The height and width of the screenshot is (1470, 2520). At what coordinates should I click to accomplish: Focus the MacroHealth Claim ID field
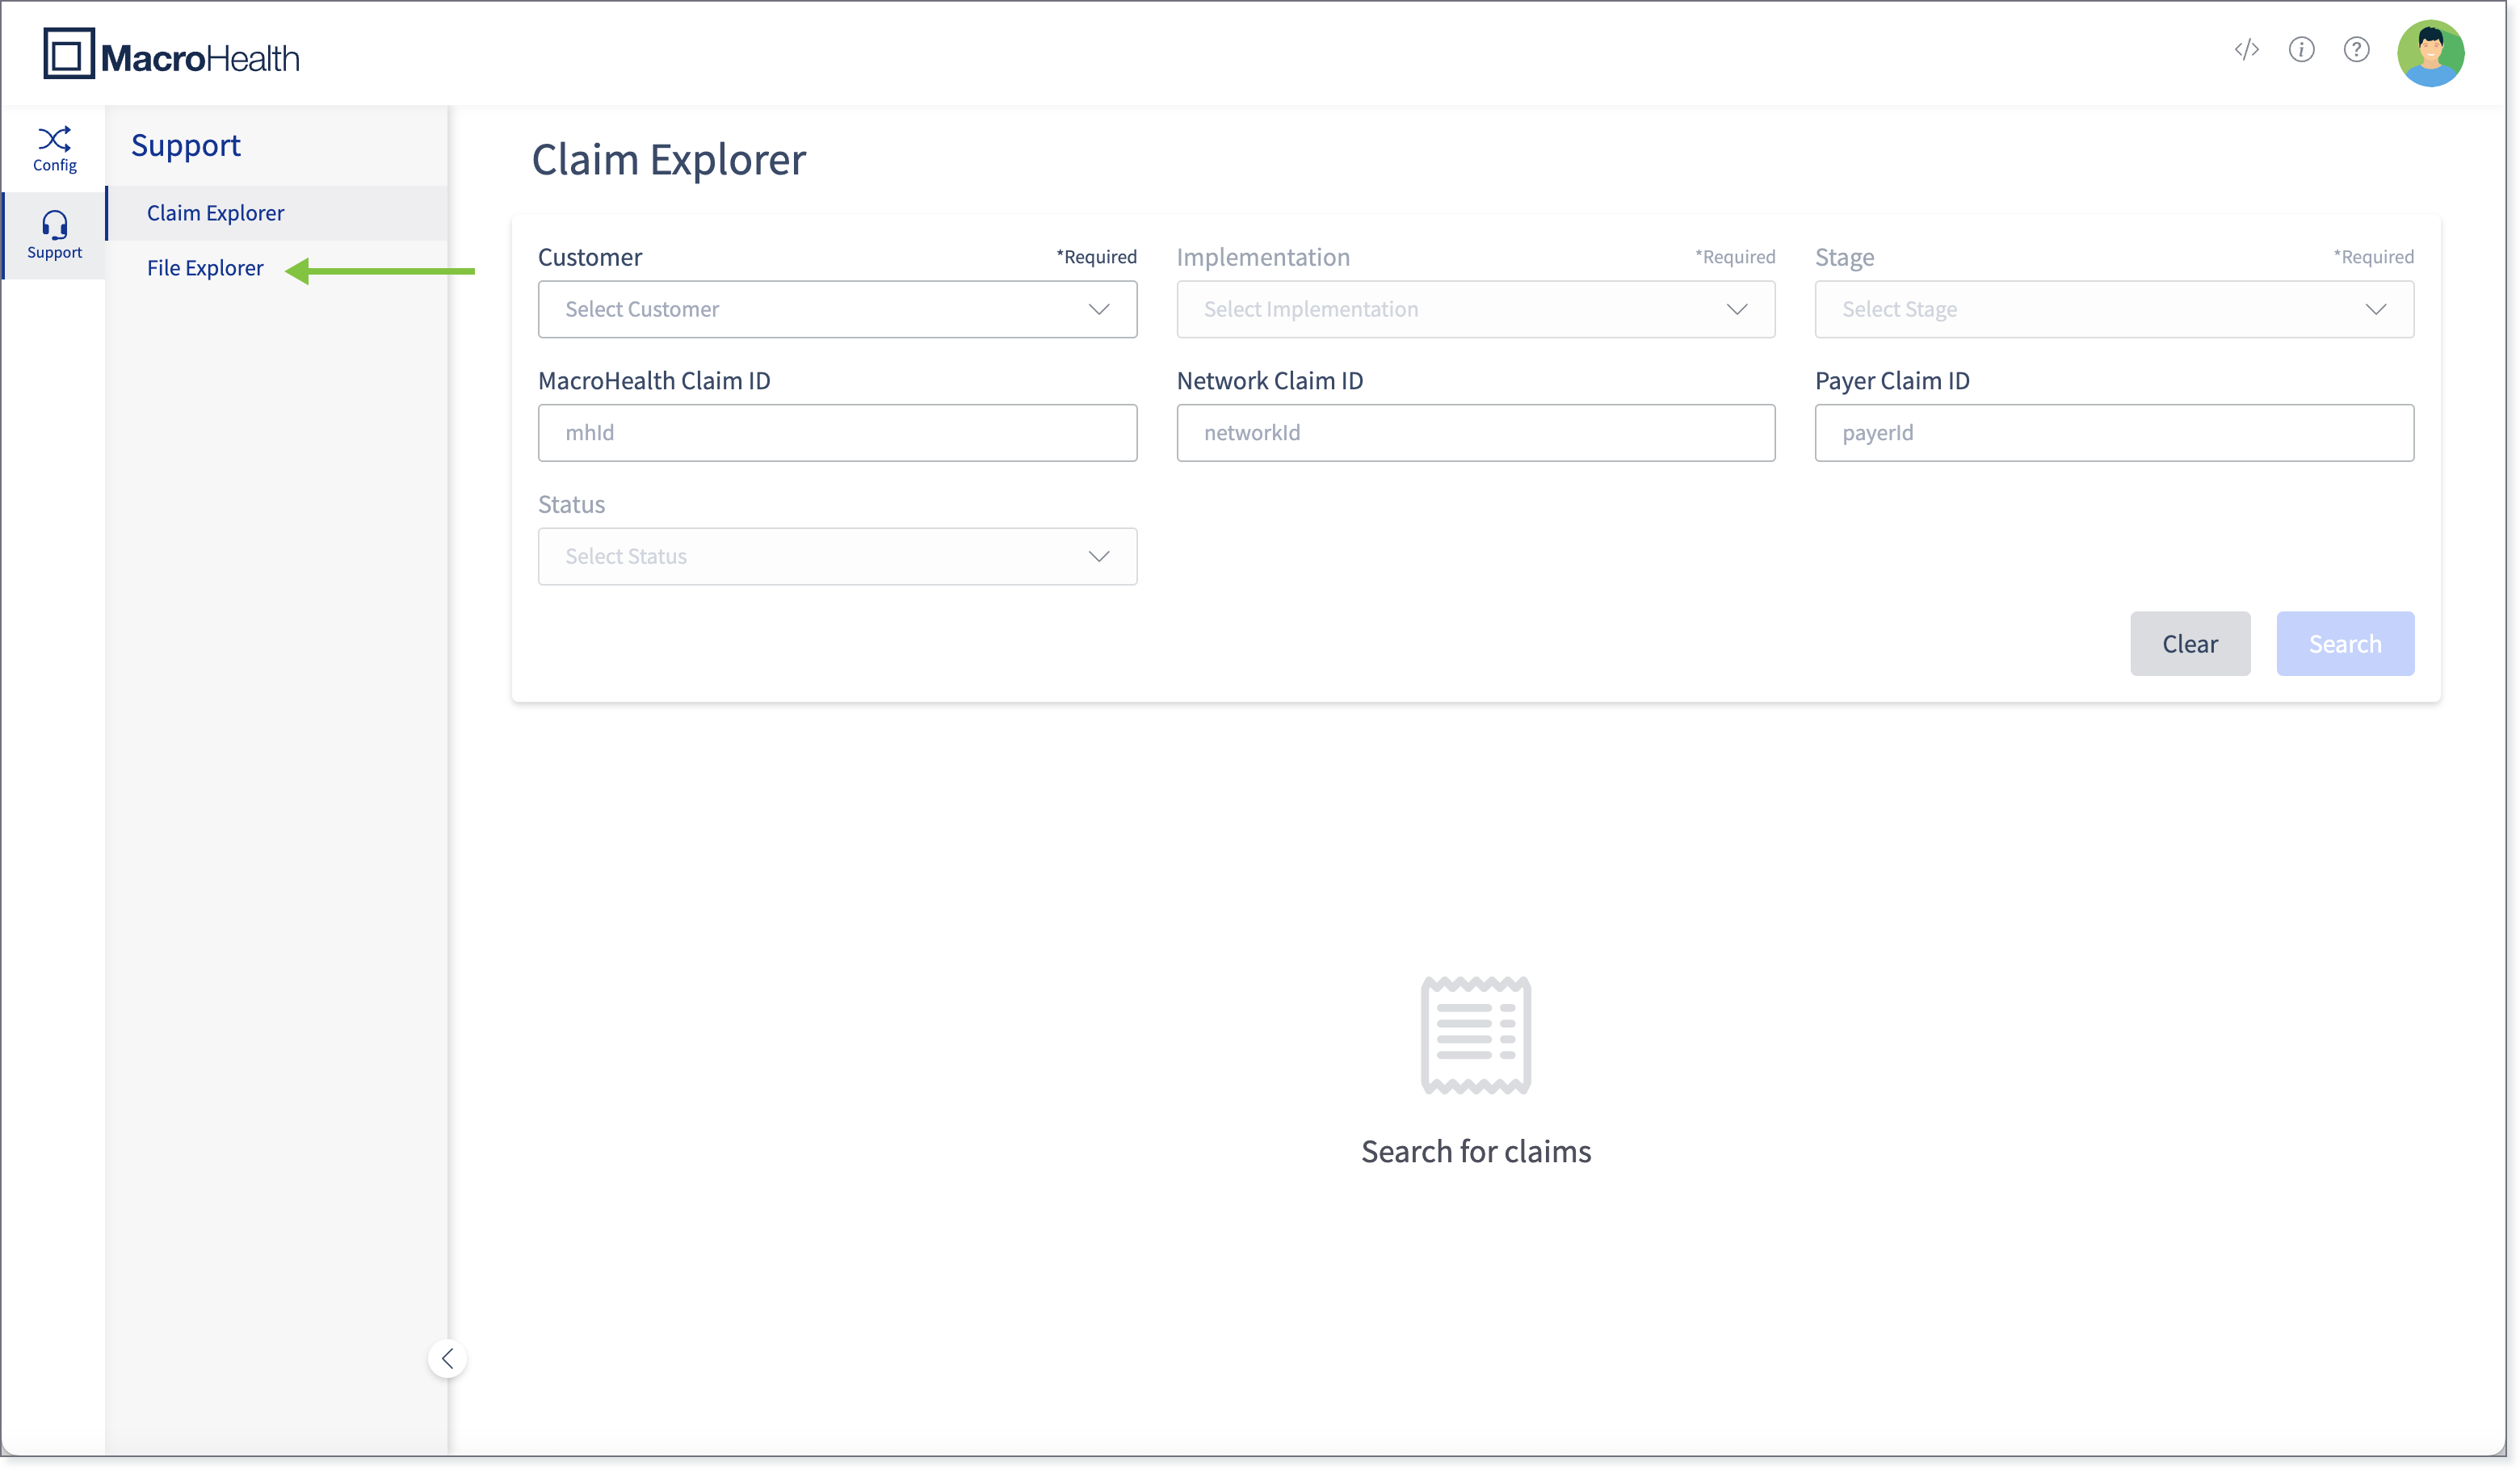[837, 433]
